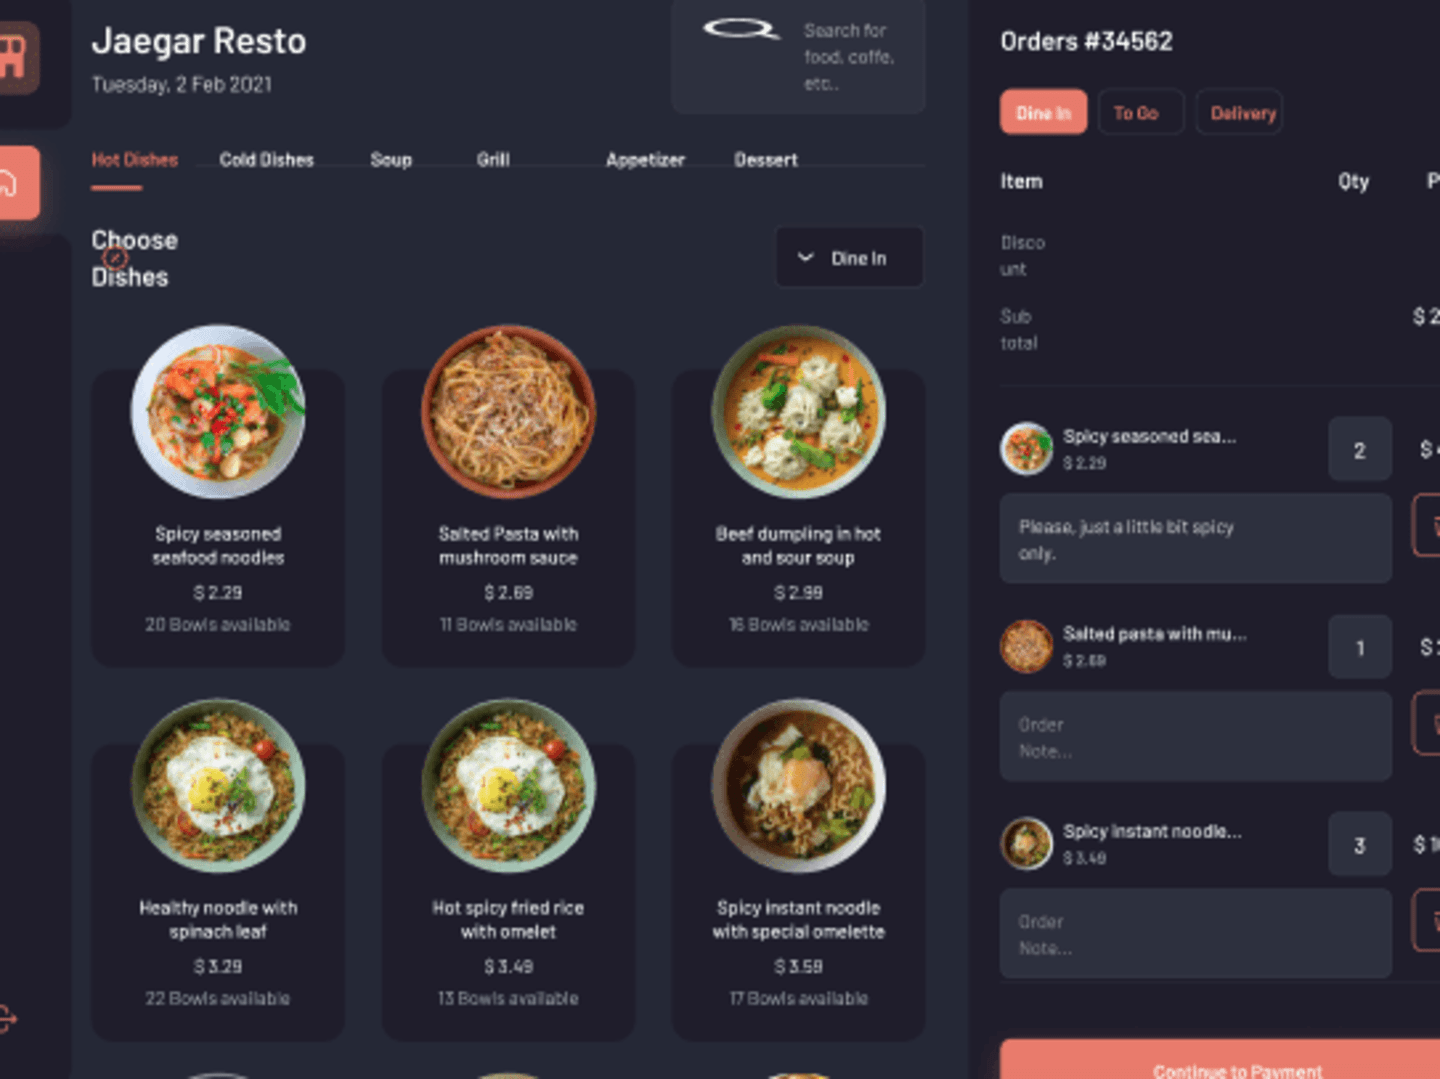
Task: Select the Delivery order type
Action: click(1240, 112)
